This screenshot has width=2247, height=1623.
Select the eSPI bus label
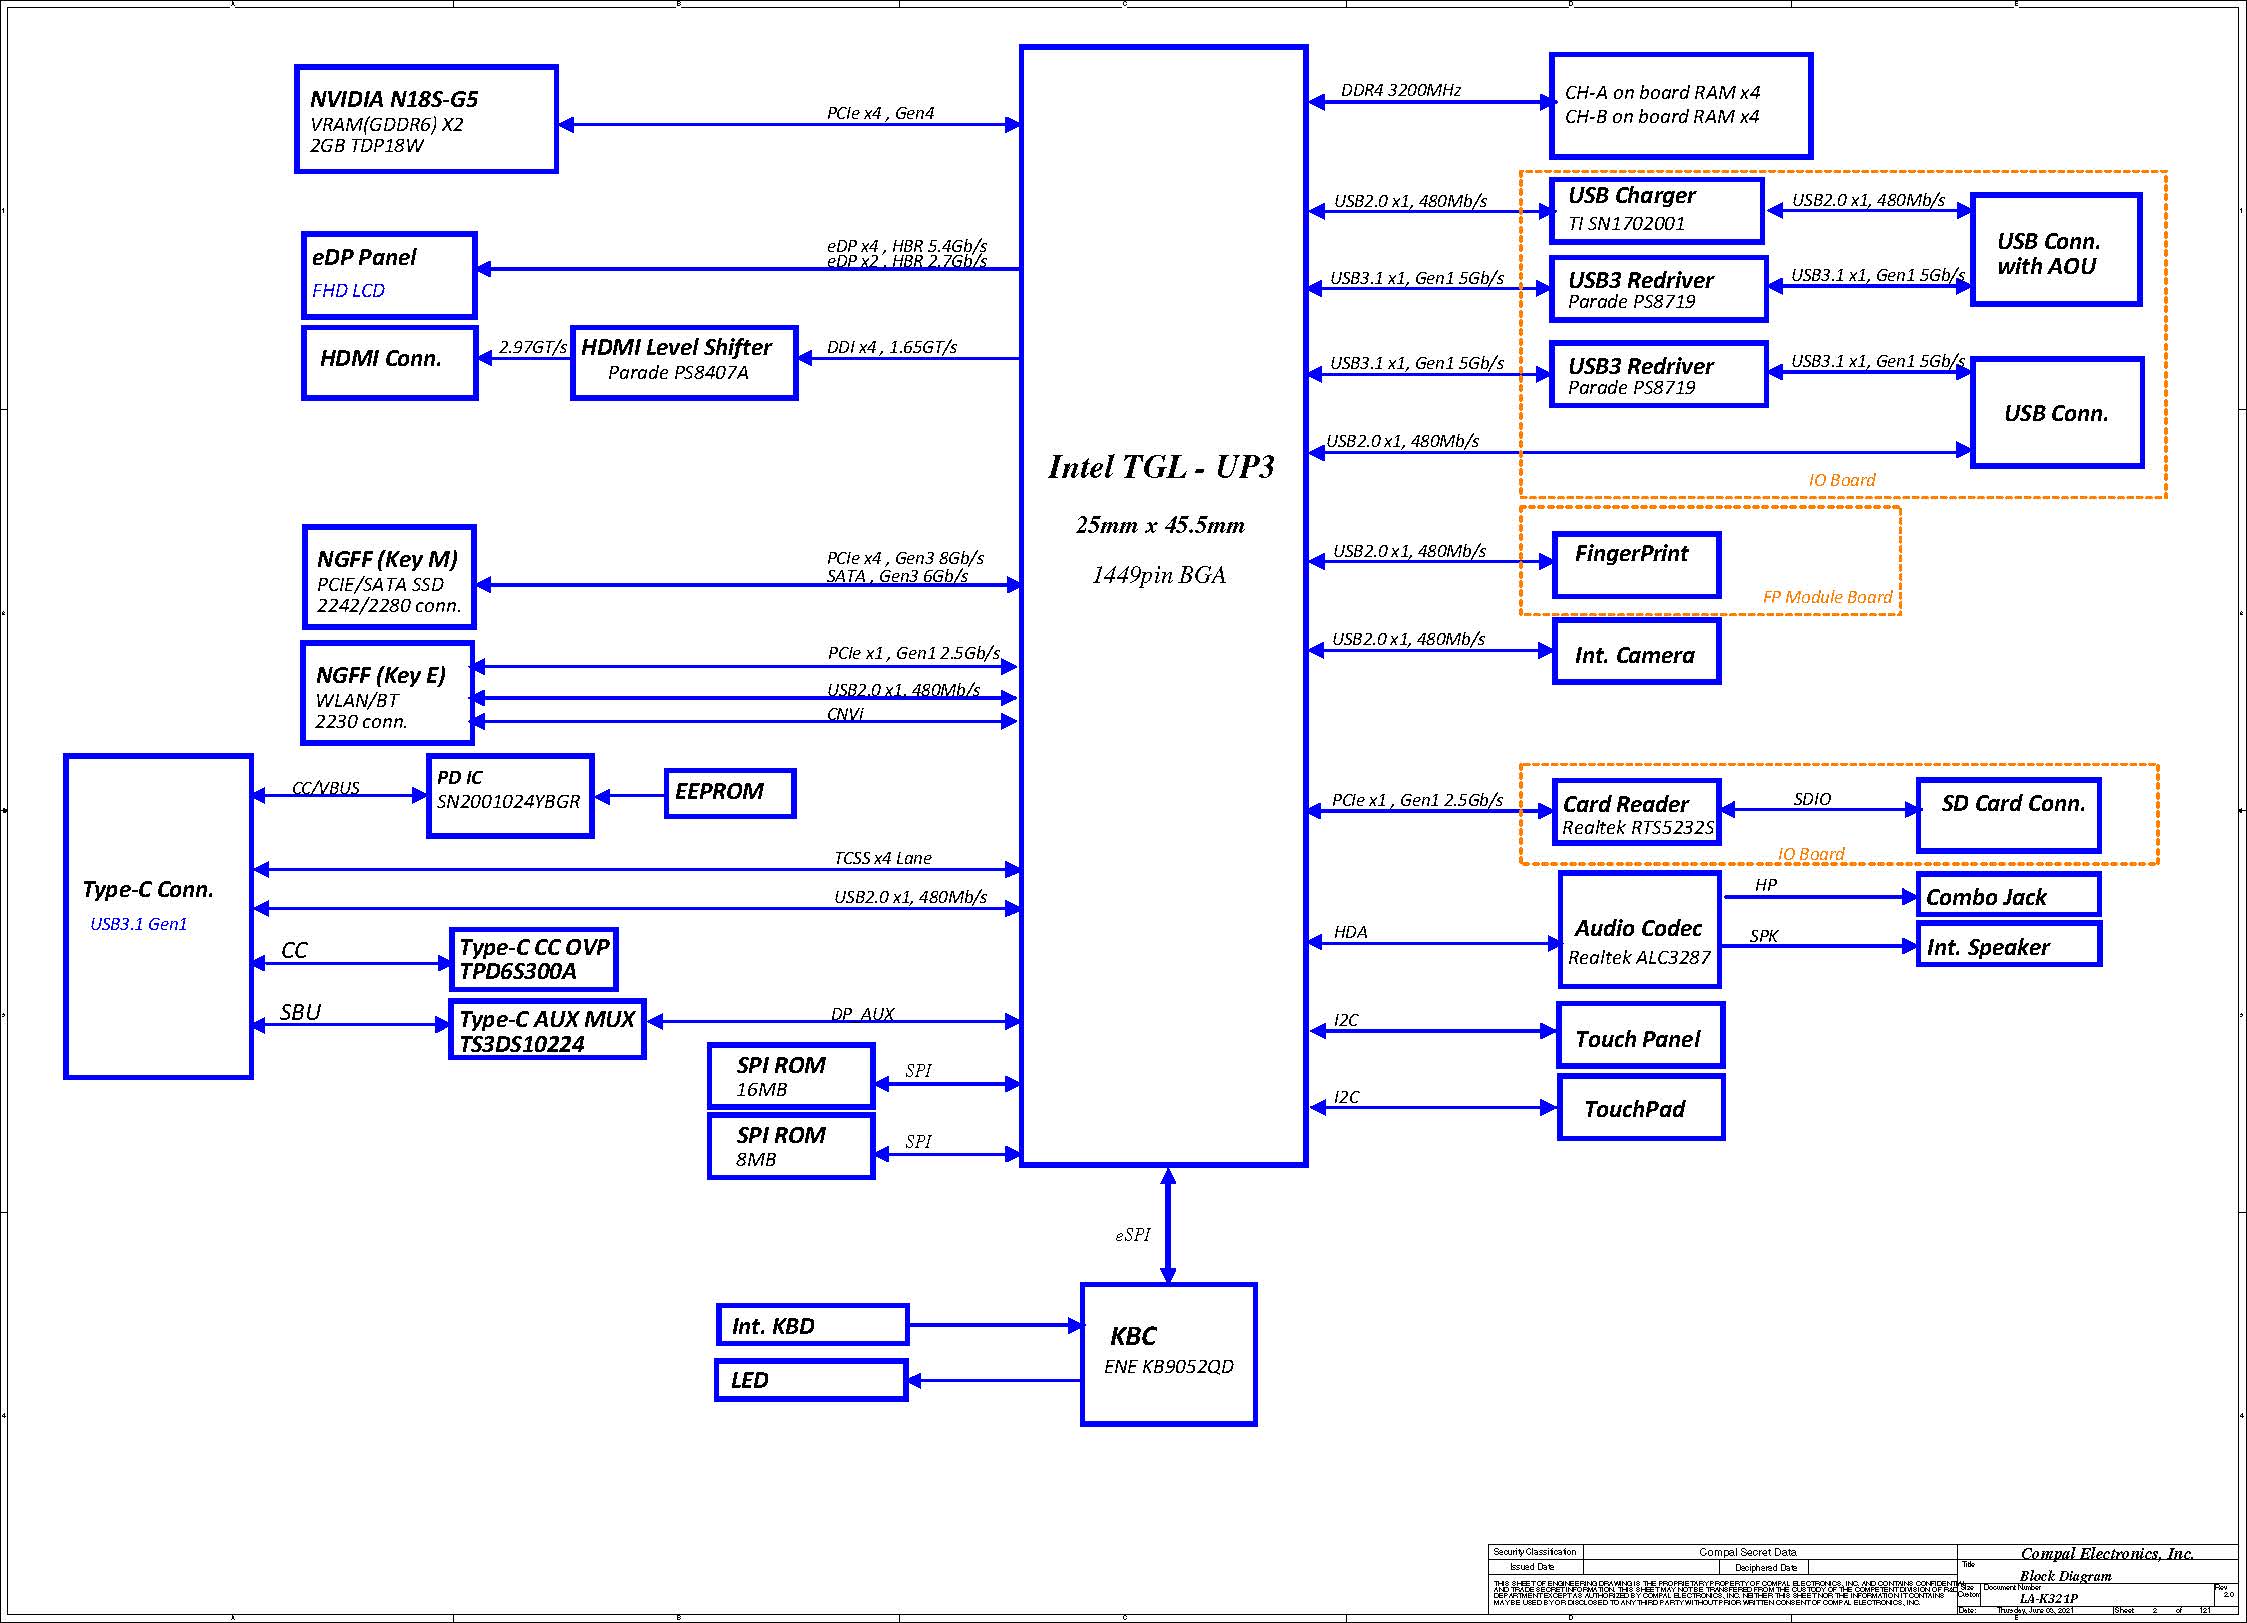point(1133,1235)
